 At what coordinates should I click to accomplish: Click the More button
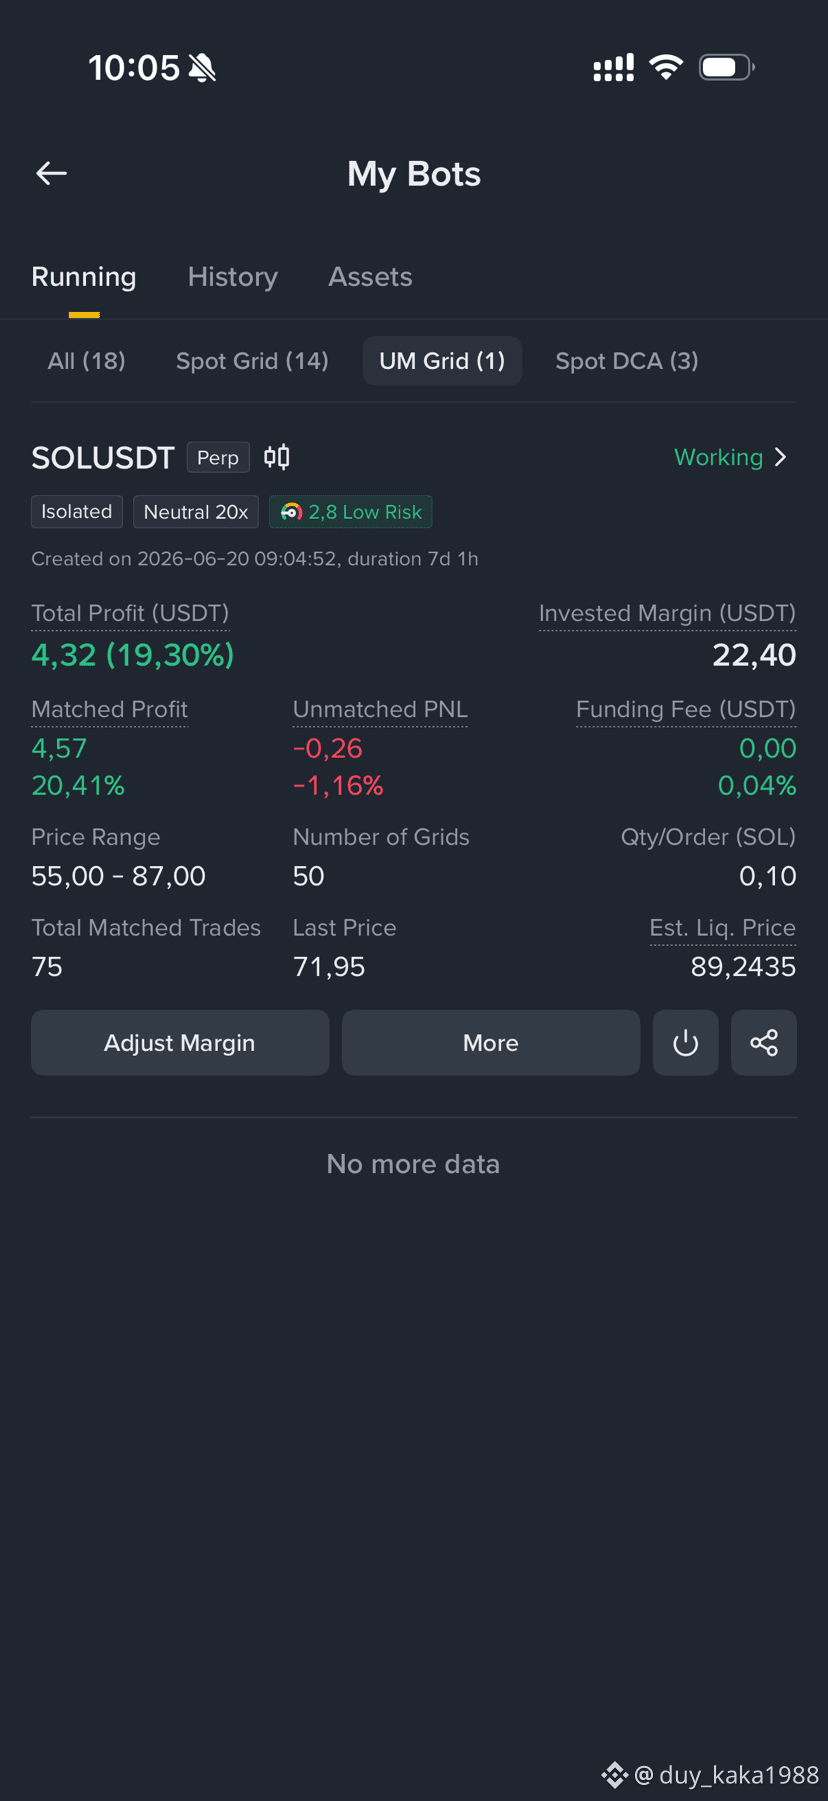[491, 1043]
